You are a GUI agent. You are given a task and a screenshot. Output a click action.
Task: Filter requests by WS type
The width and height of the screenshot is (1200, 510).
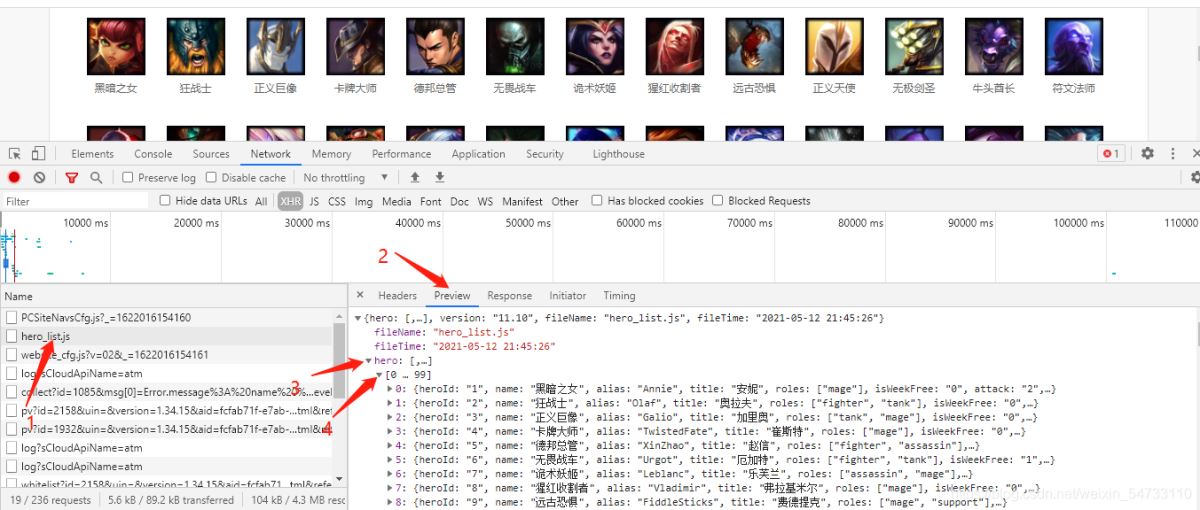(x=485, y=201)
